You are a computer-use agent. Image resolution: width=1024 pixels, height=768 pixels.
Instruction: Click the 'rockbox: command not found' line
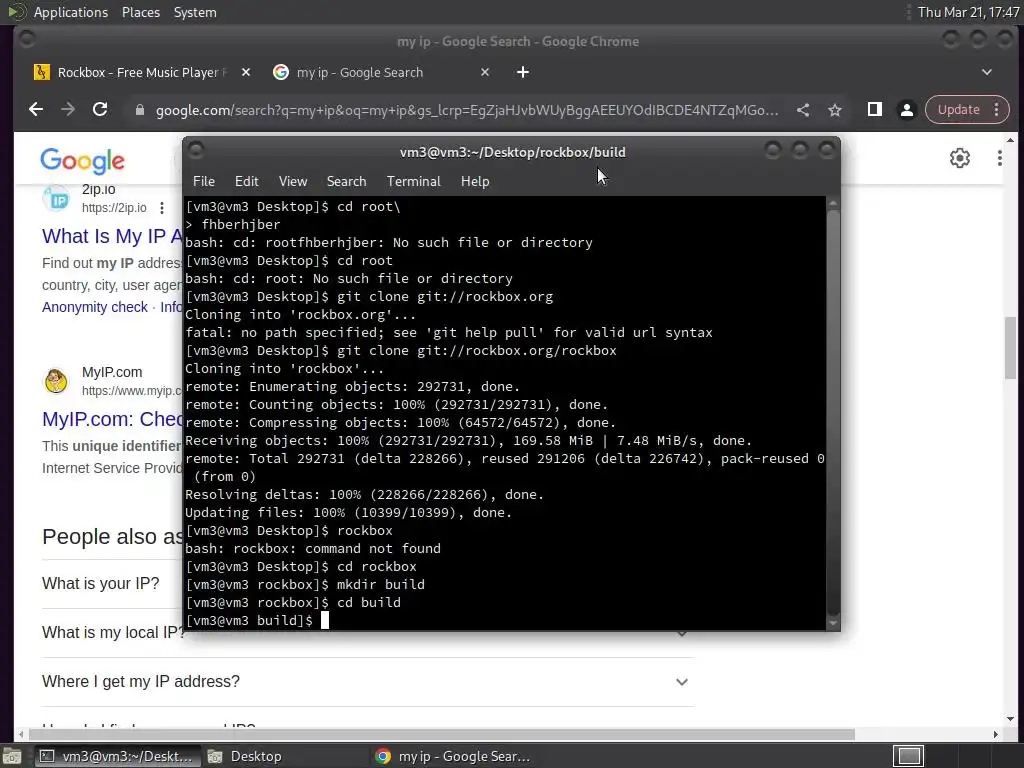[x=313, y=549]
